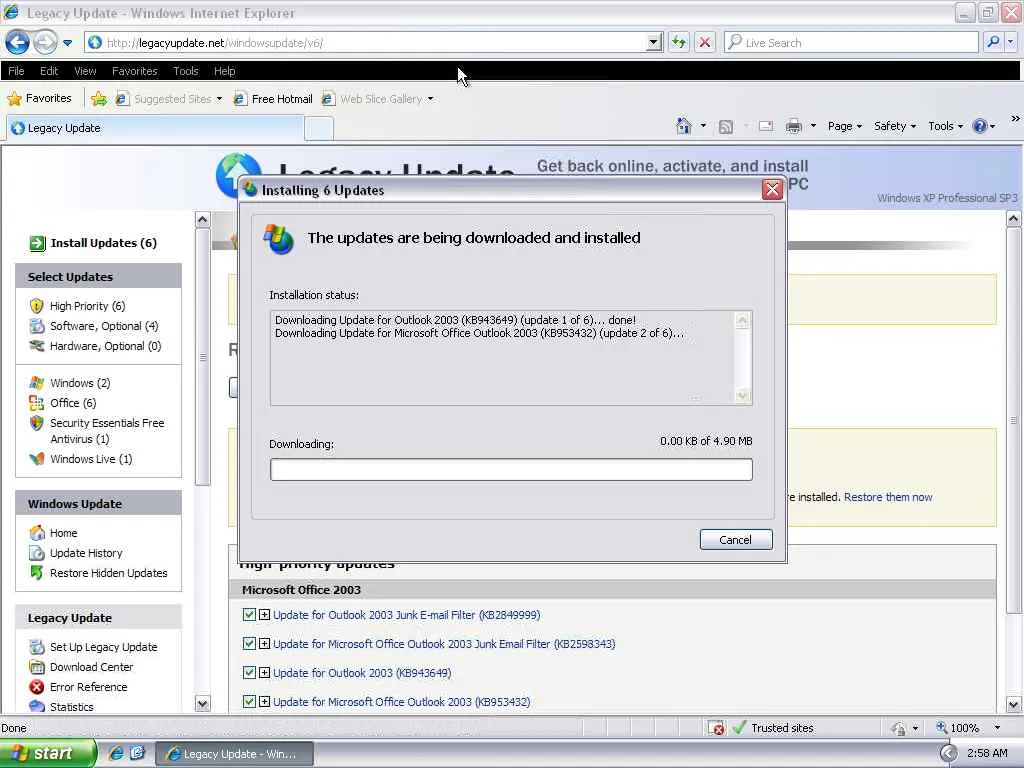Open Set Up Legacy Update link

pyautogui.click(x=103, y=647)
